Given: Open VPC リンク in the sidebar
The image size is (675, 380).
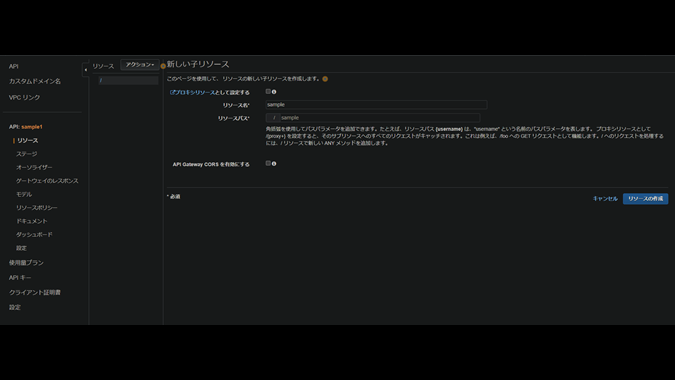Looking at the screenshot, I should pos(25,98).
